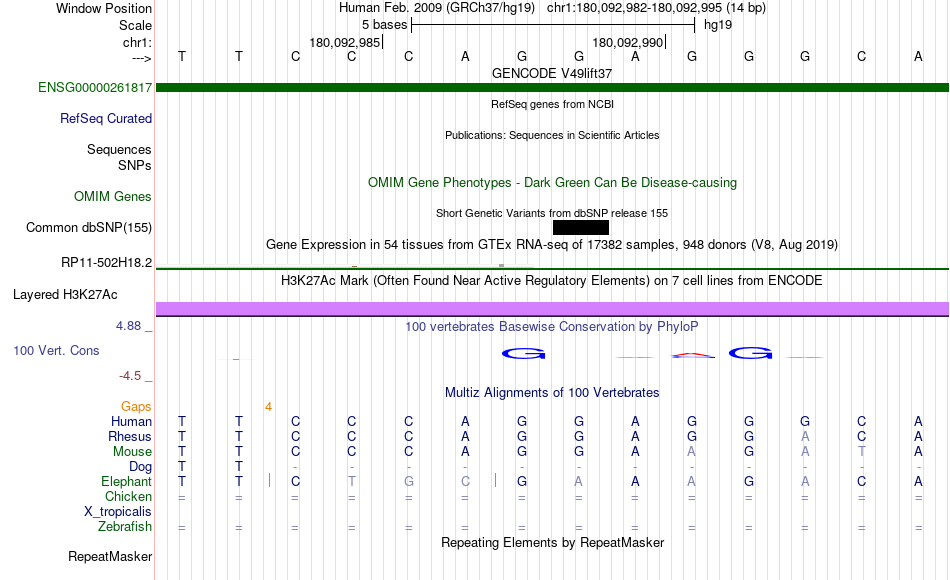Select the Common dbSNP(155) label

pyautogui.click(x=89, y=227)
